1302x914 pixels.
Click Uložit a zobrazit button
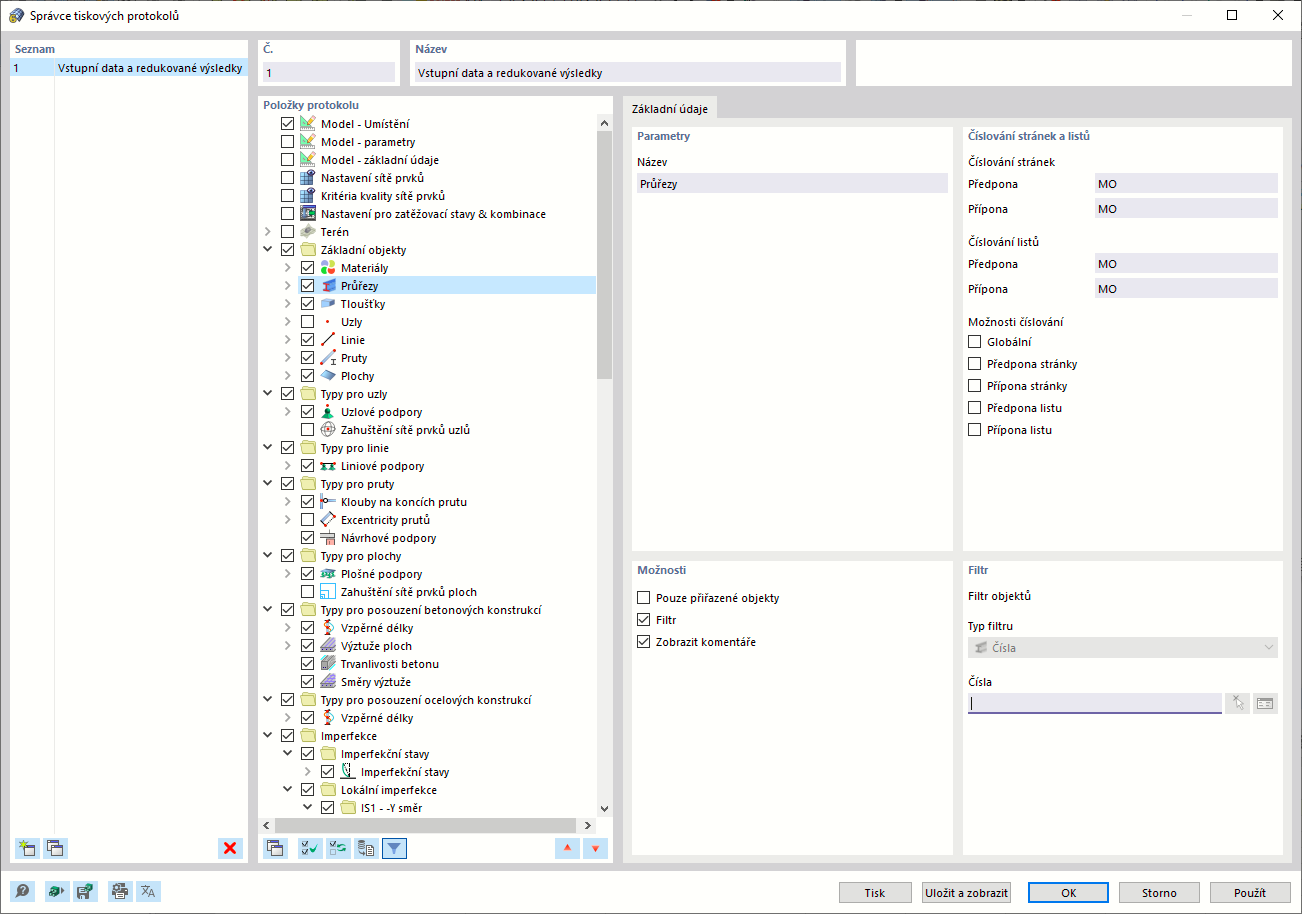[x=967, y=893]
